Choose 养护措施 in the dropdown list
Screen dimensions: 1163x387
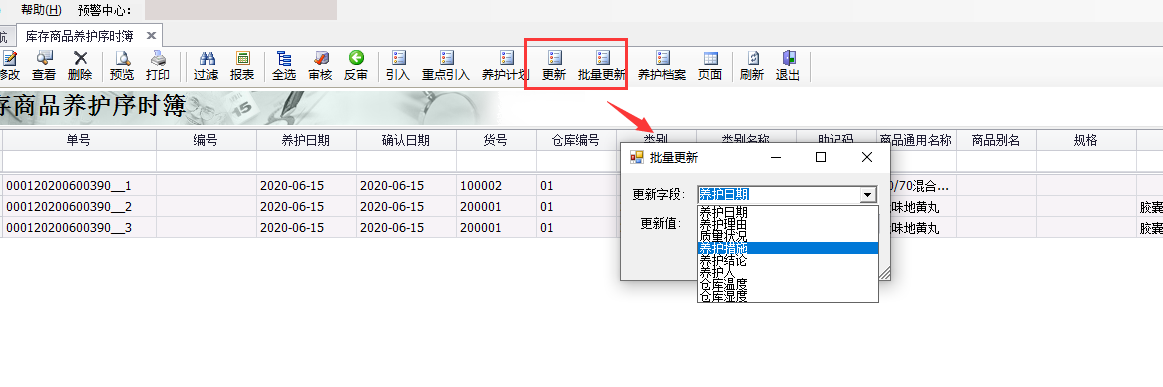pyautogui.click(x=788, y=248)
